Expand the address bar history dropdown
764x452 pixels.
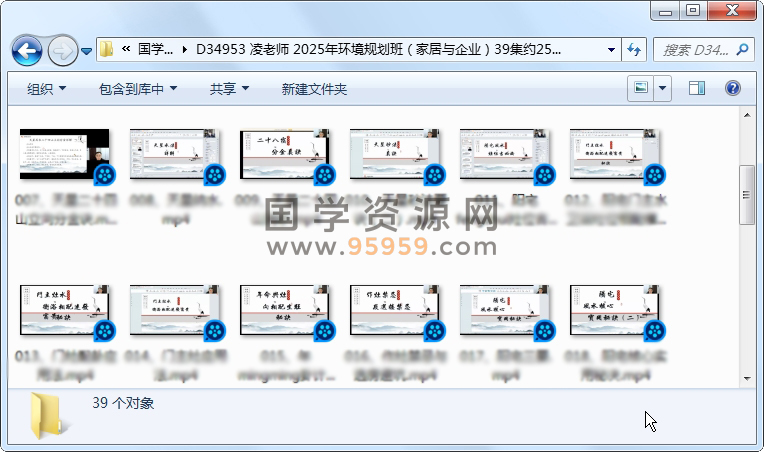[x=611, y=49]
